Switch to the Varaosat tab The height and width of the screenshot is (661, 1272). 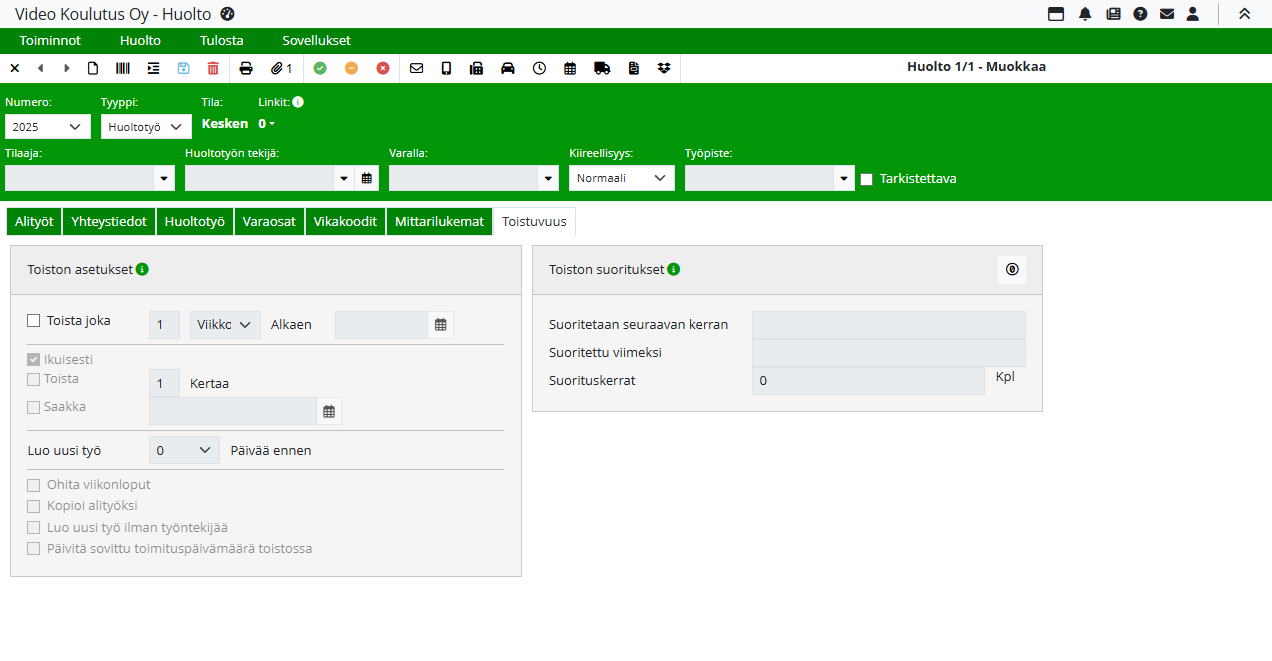point(269,222)
